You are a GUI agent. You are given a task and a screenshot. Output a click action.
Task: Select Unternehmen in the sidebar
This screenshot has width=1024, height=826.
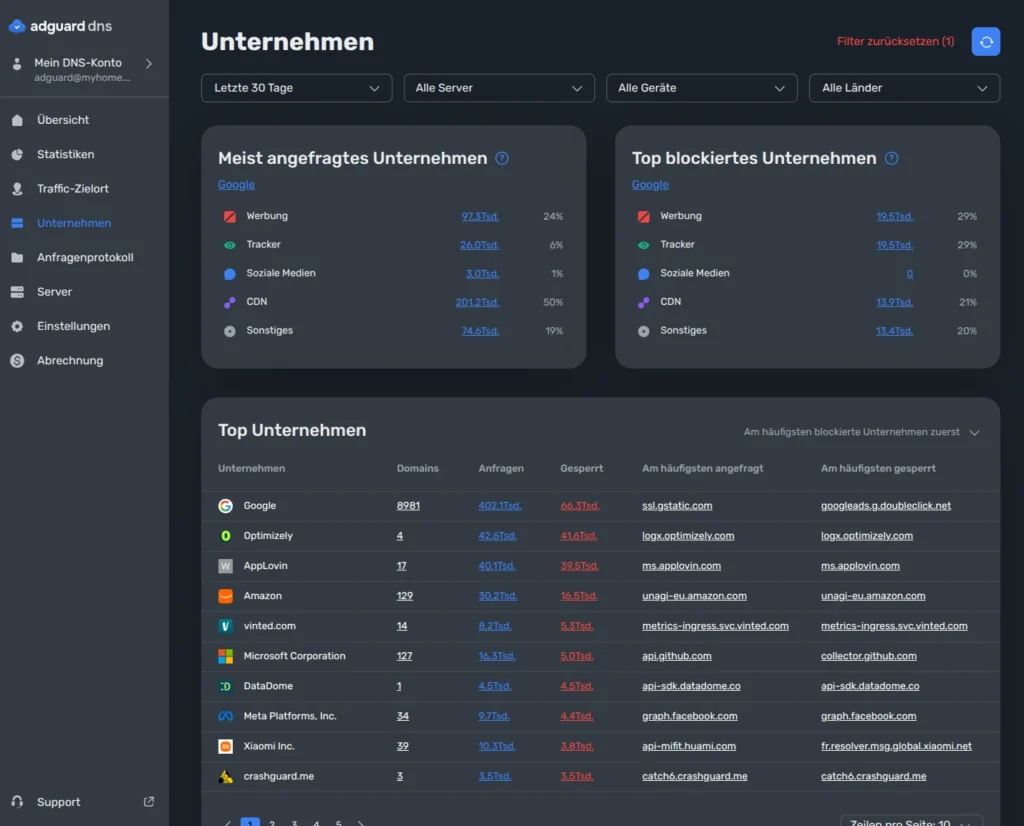point(74,223)
